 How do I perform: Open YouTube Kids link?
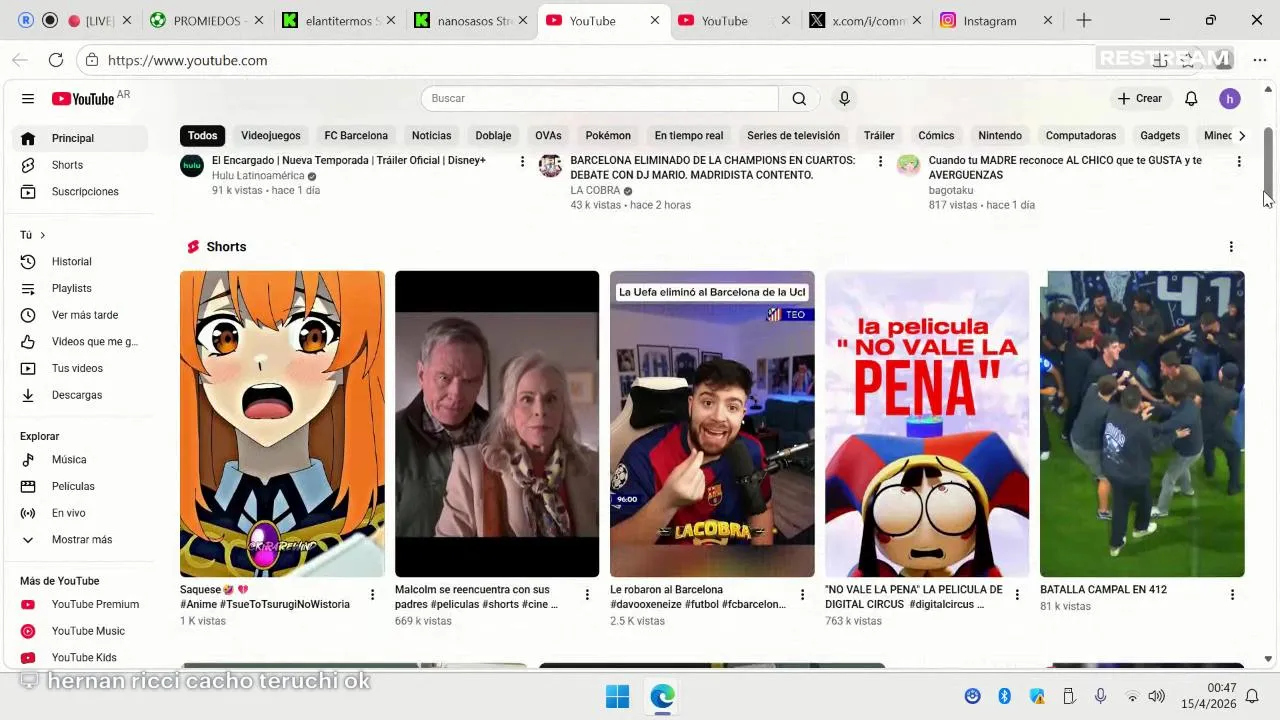click(x=80, y=657)
